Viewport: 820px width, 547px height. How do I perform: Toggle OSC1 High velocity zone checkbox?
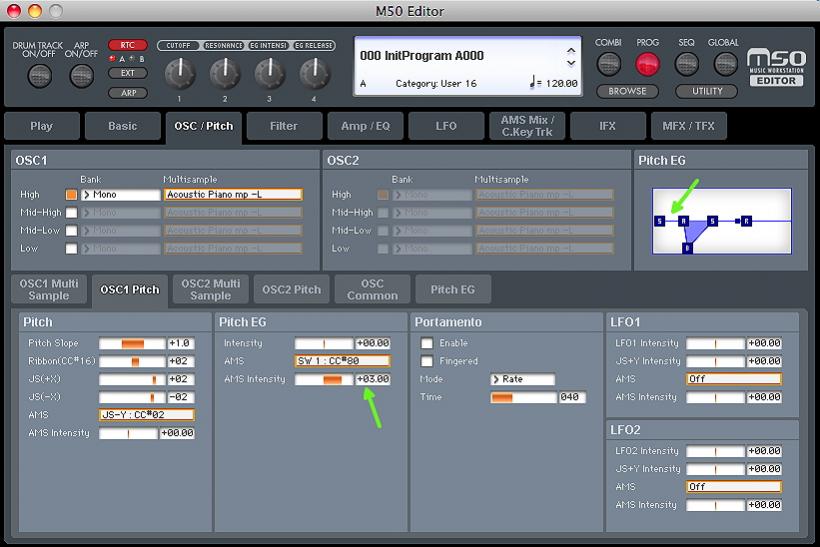pyautogui.click(x=72, y=195)
